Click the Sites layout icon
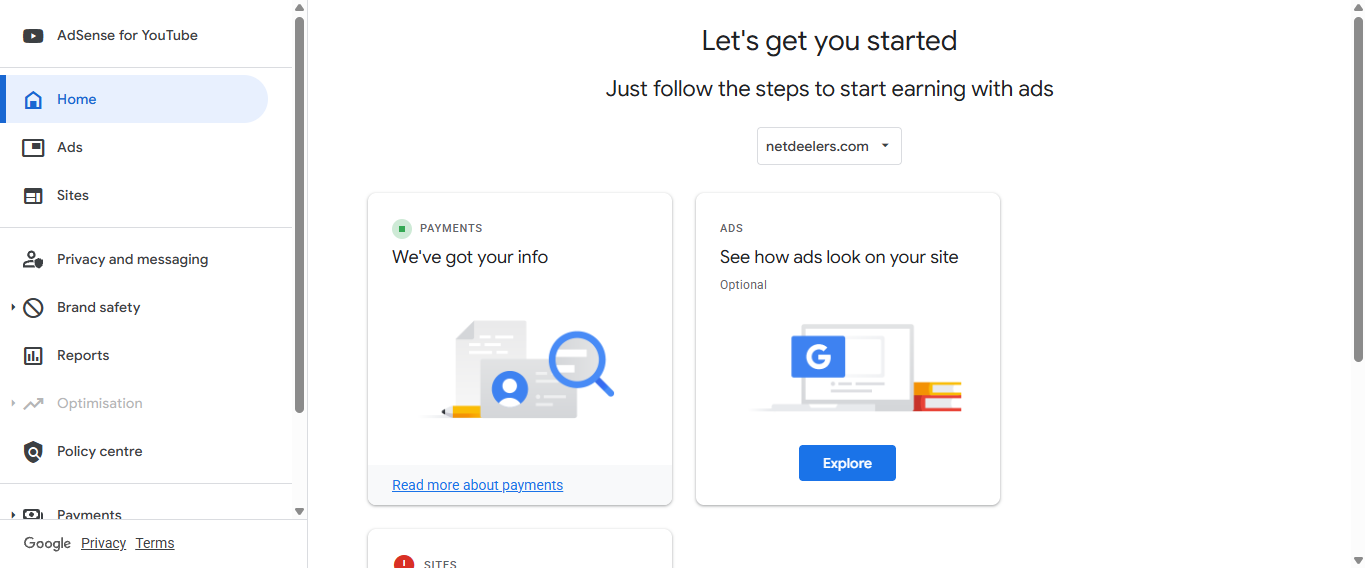 pos(33,196)
